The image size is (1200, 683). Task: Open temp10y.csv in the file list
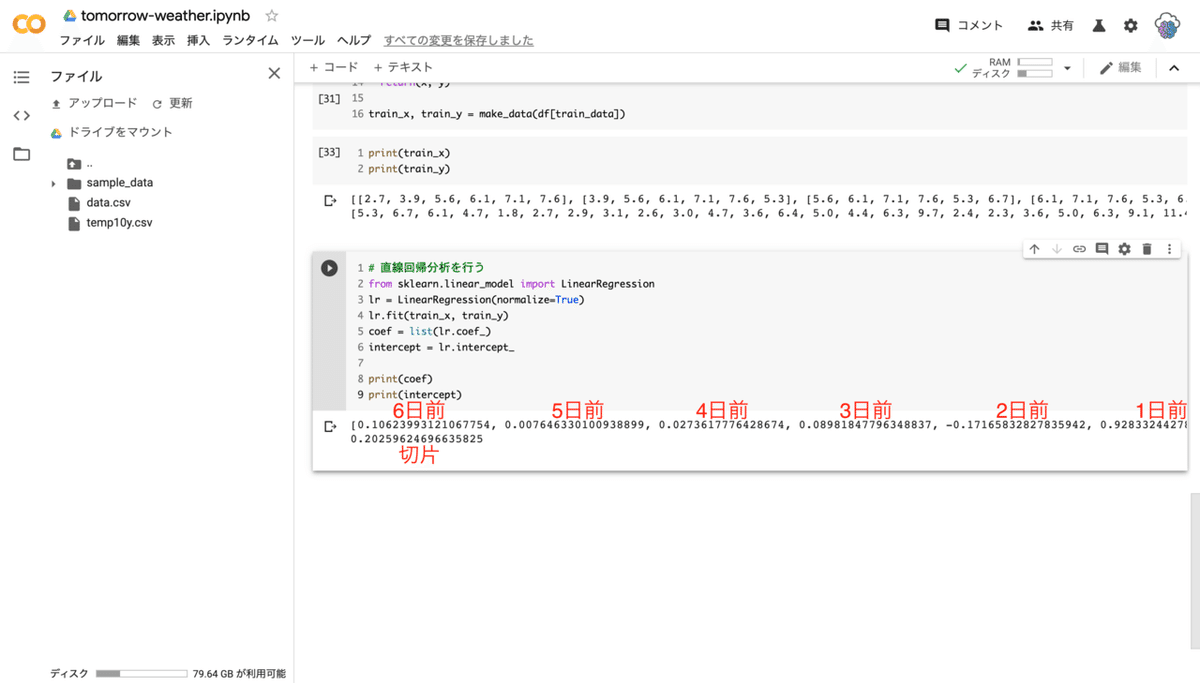coord(109,223)
